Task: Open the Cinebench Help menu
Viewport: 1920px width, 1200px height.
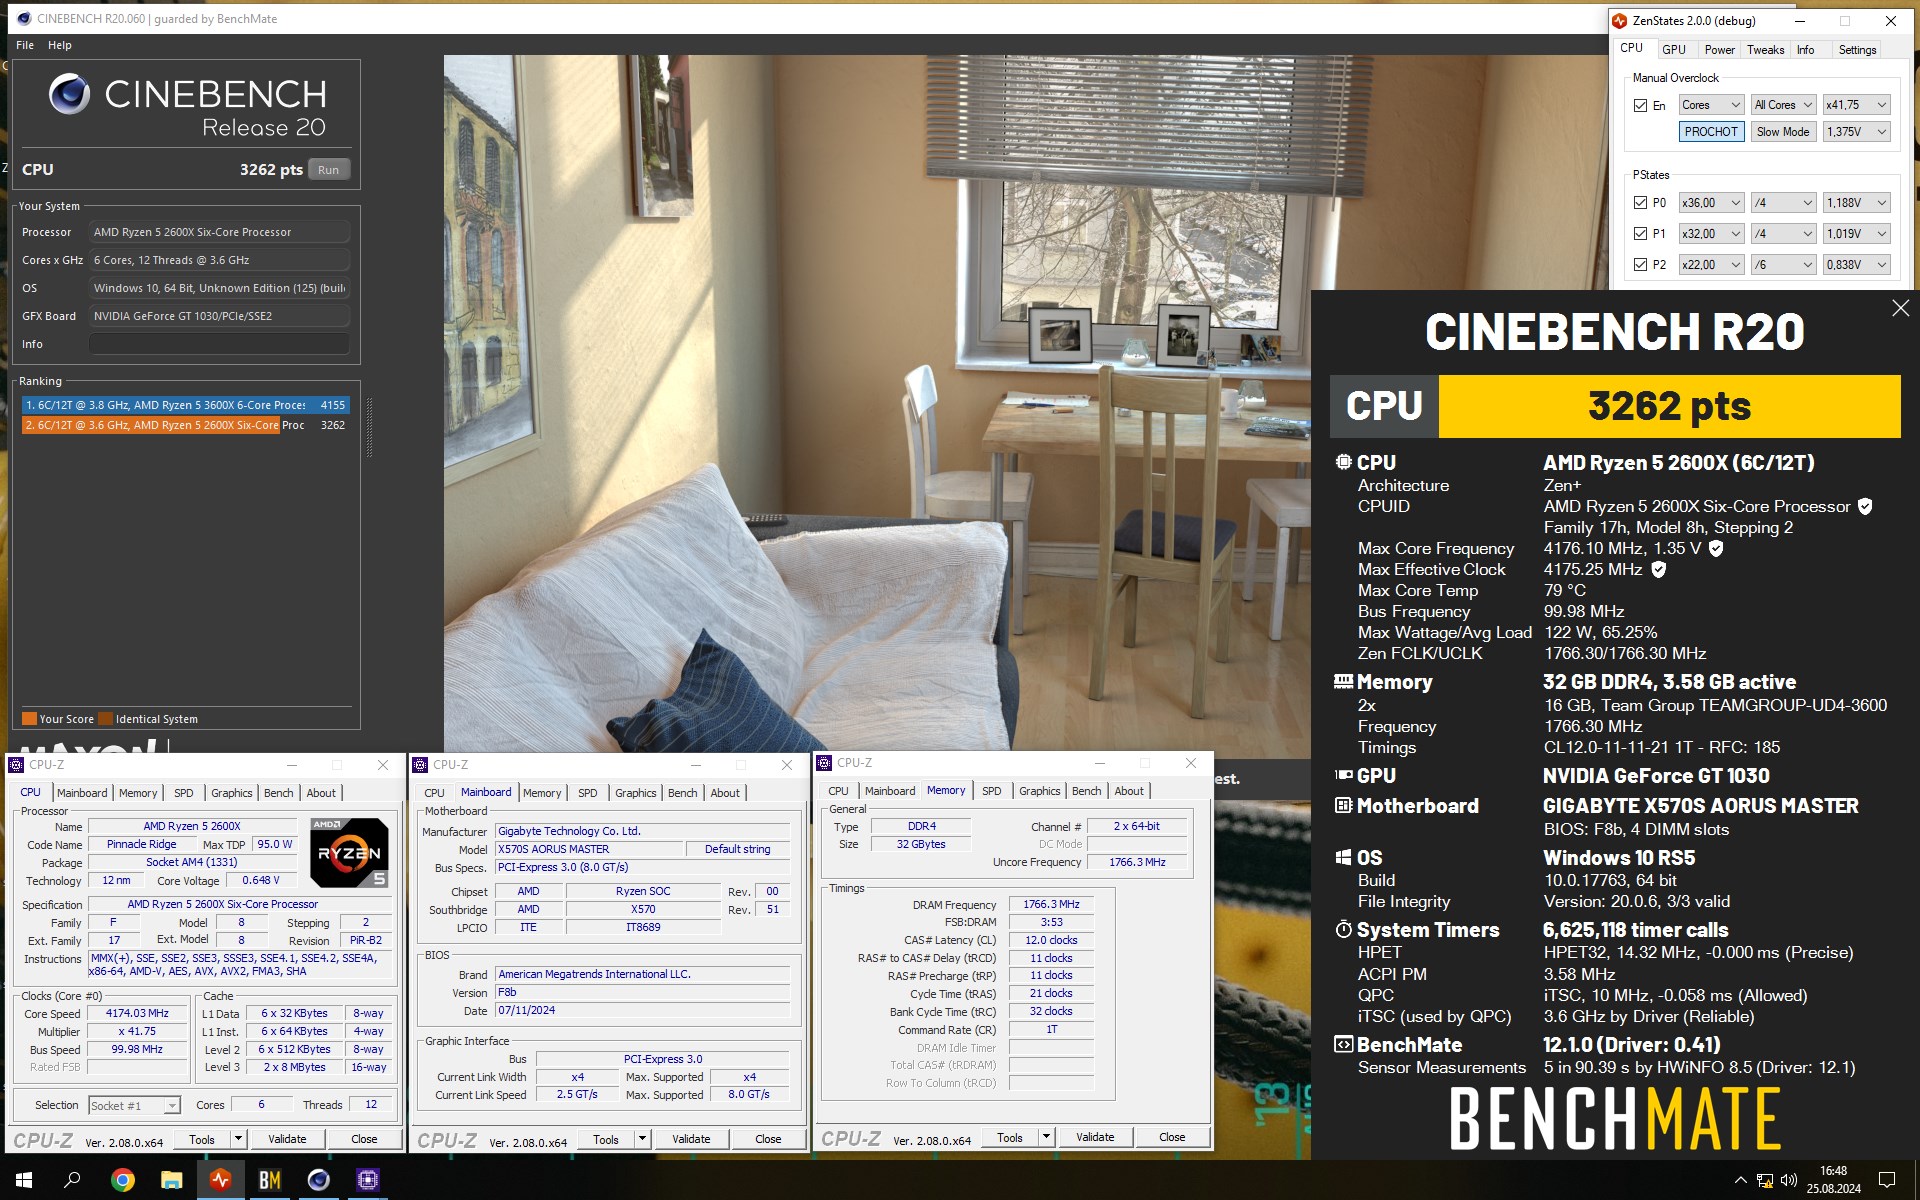Action: (60, 45)
